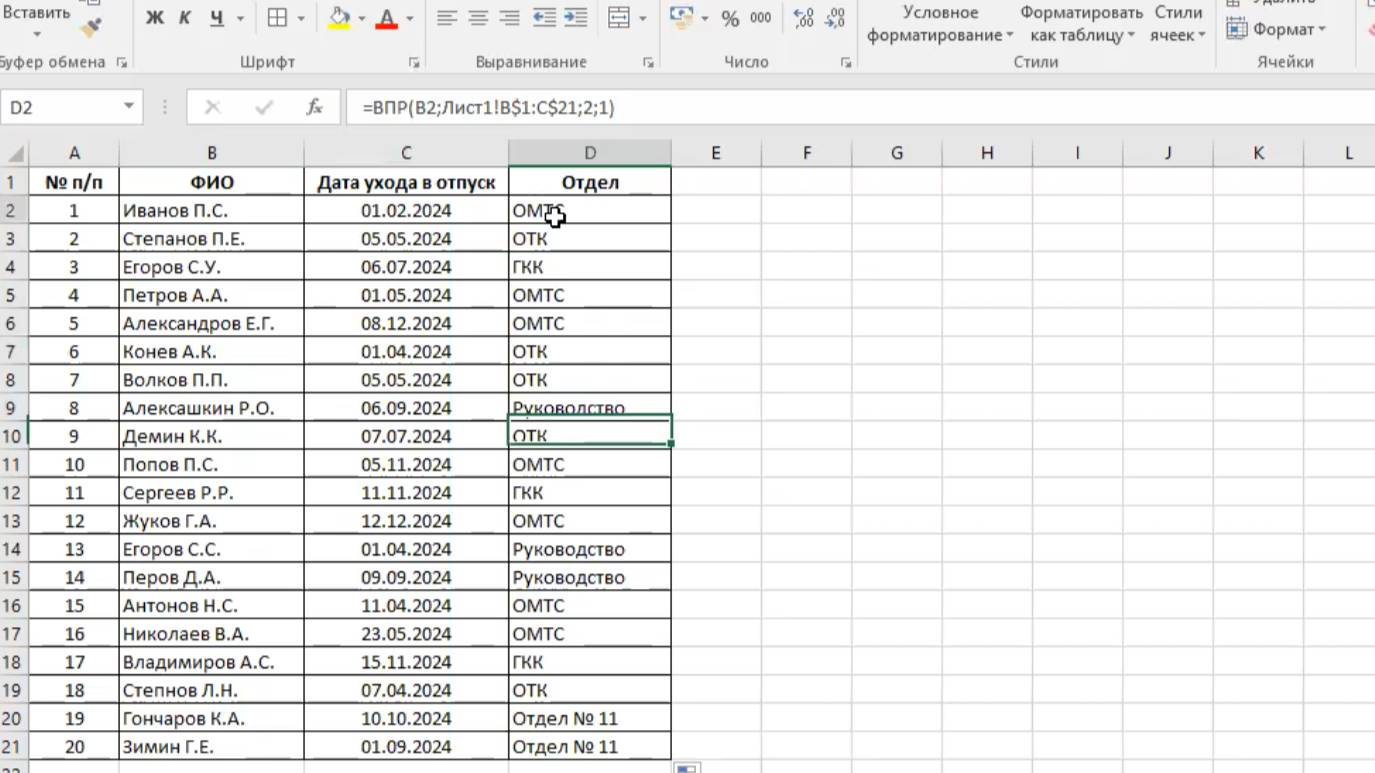Select the 'ОТК' cell in Степнов Л.Н. row

(590, 690)
